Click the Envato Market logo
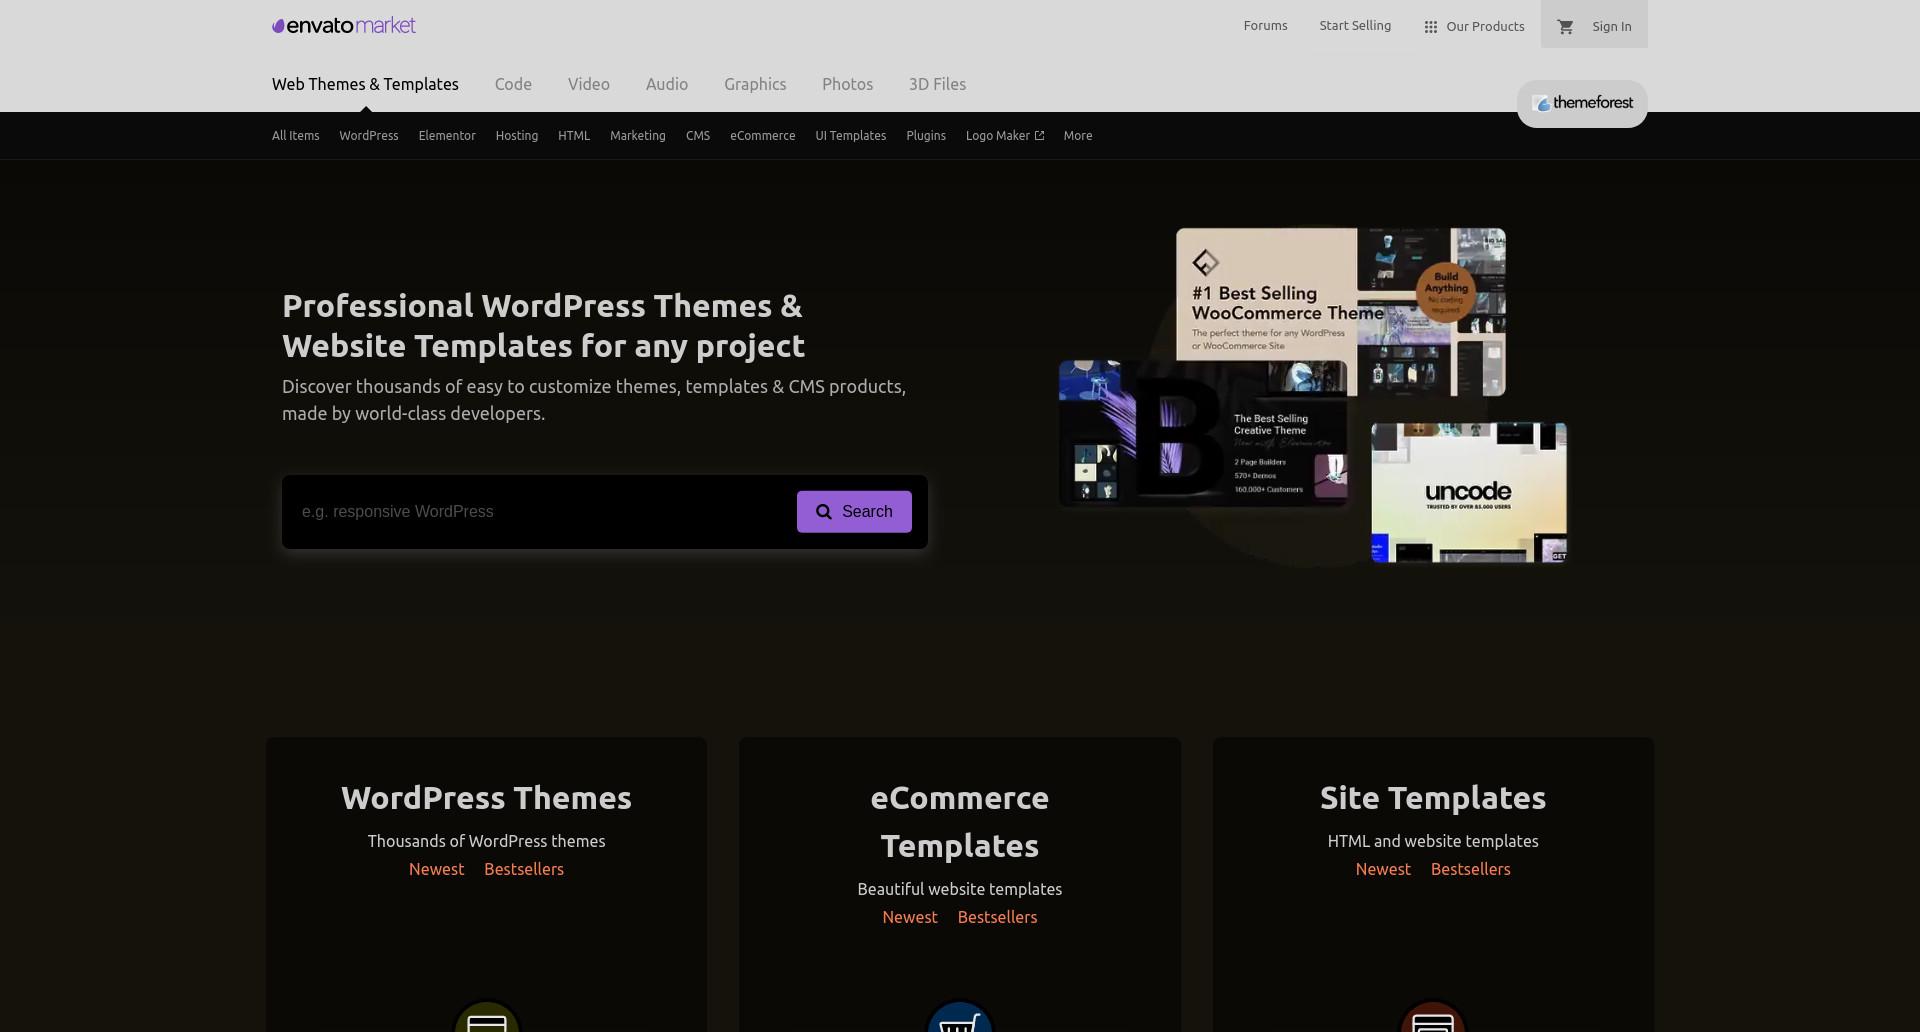Viewport: 1920px width, 1032px height. 344,26
